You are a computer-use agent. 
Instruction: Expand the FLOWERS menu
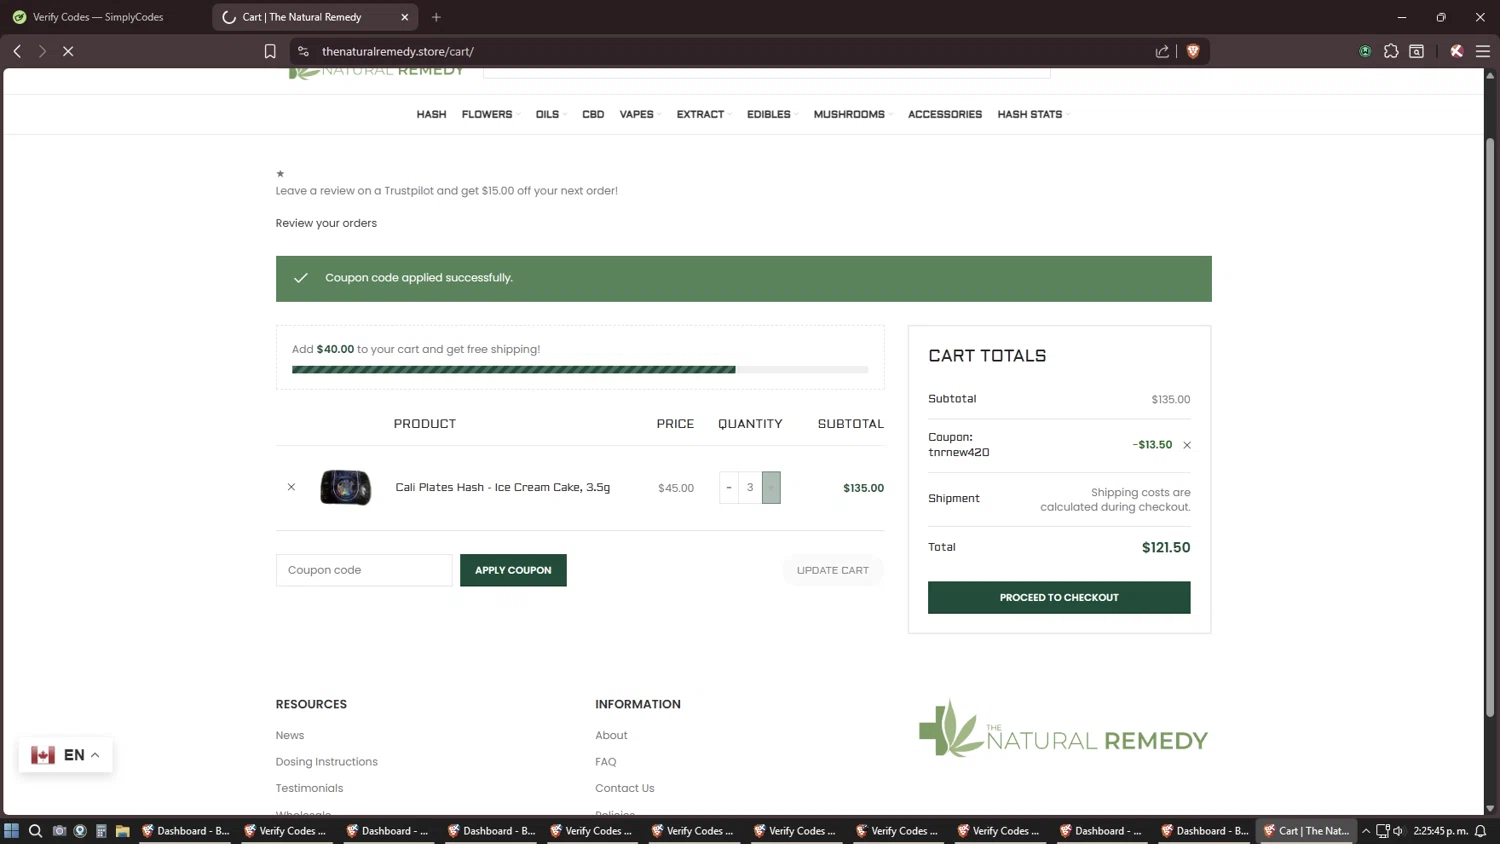click(x=490, y=114)
